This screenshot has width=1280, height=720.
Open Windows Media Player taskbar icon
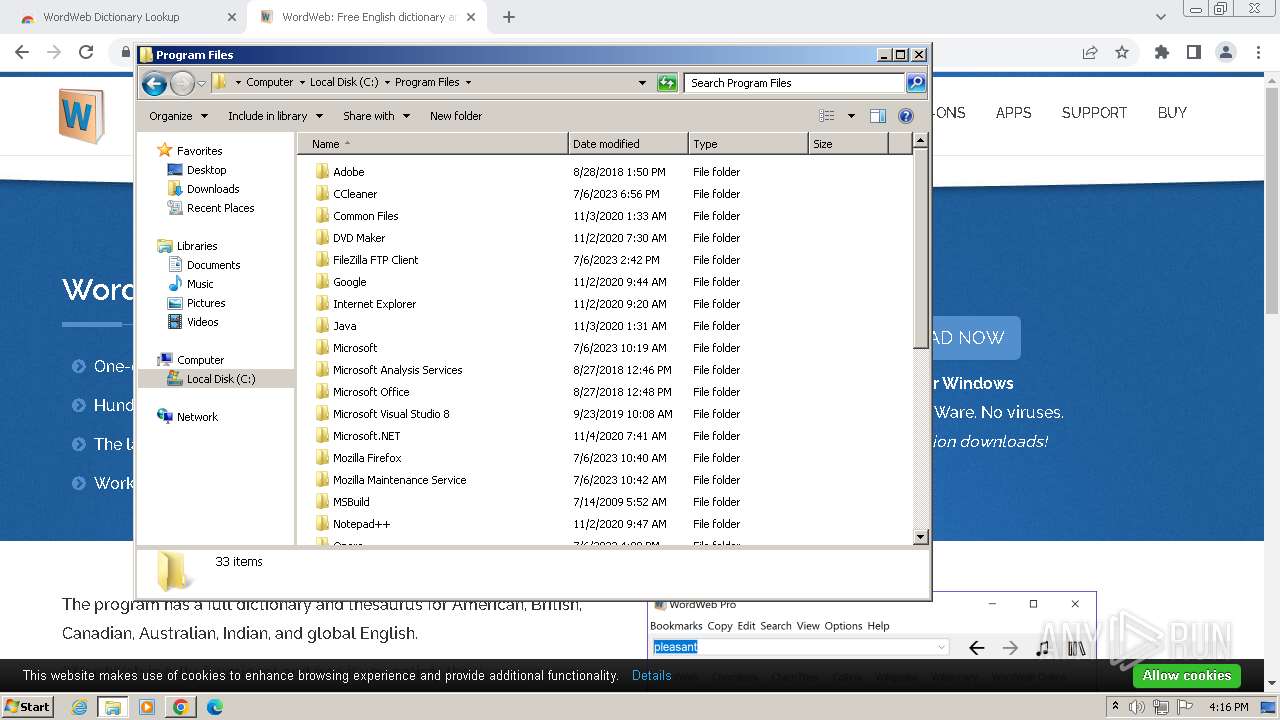[x=147, y=707]
